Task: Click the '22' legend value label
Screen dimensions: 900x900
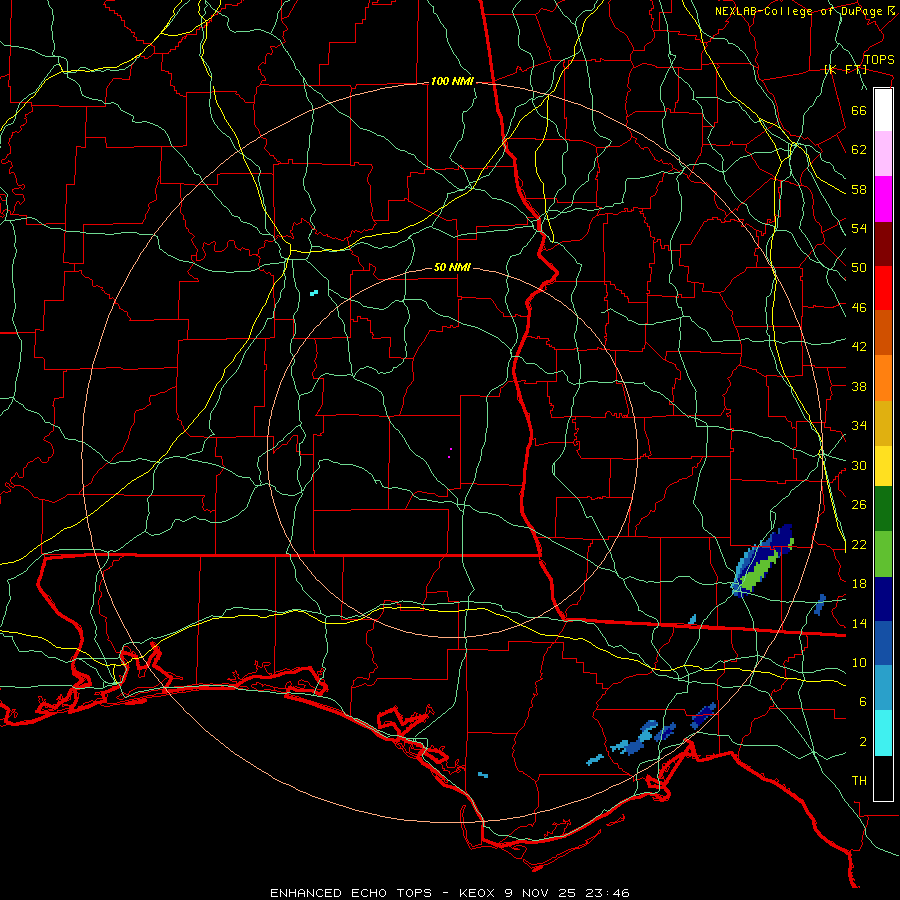Action: pos(859,544)
